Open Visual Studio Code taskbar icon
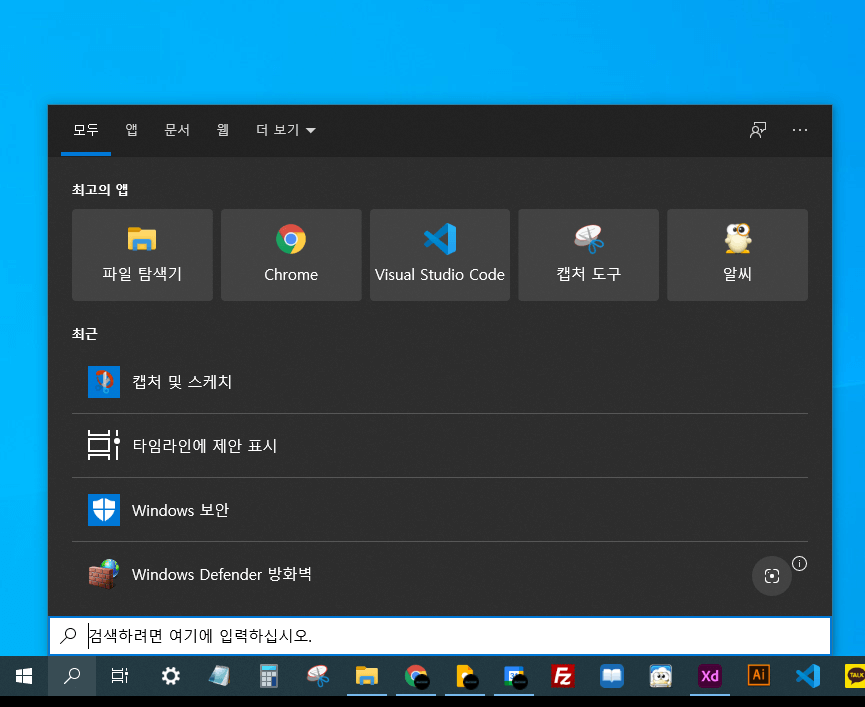Image resolution: width=865 pixels, height=707 pixels. click(x=808, y=676)
